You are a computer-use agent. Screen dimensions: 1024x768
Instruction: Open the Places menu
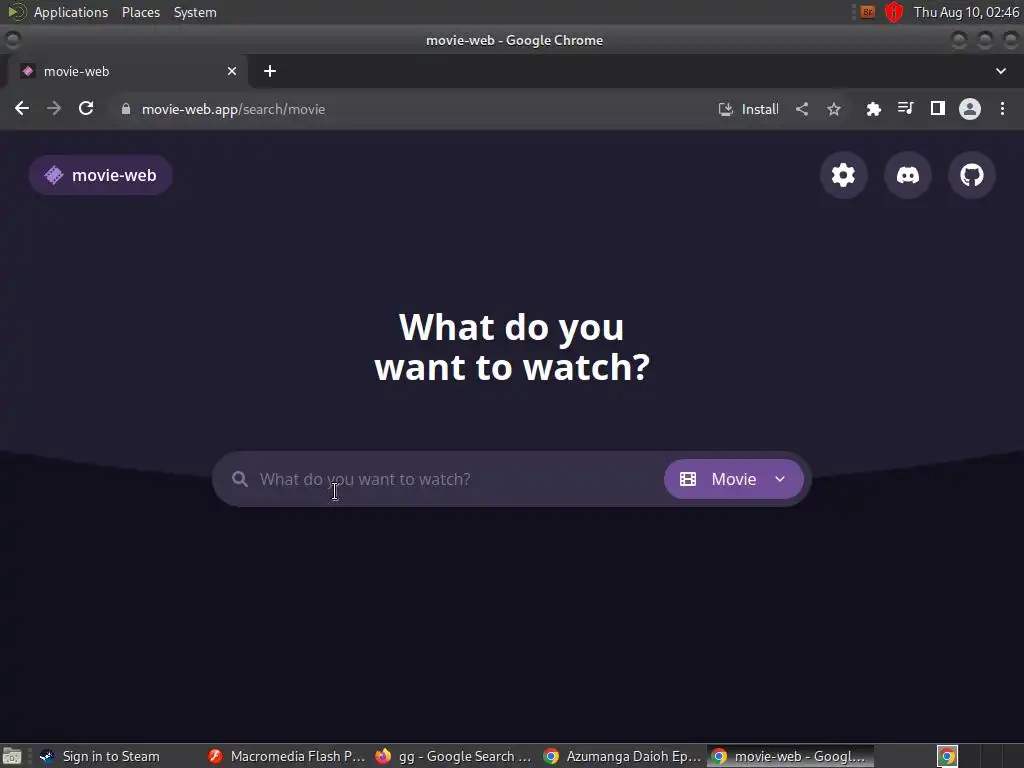140,12
